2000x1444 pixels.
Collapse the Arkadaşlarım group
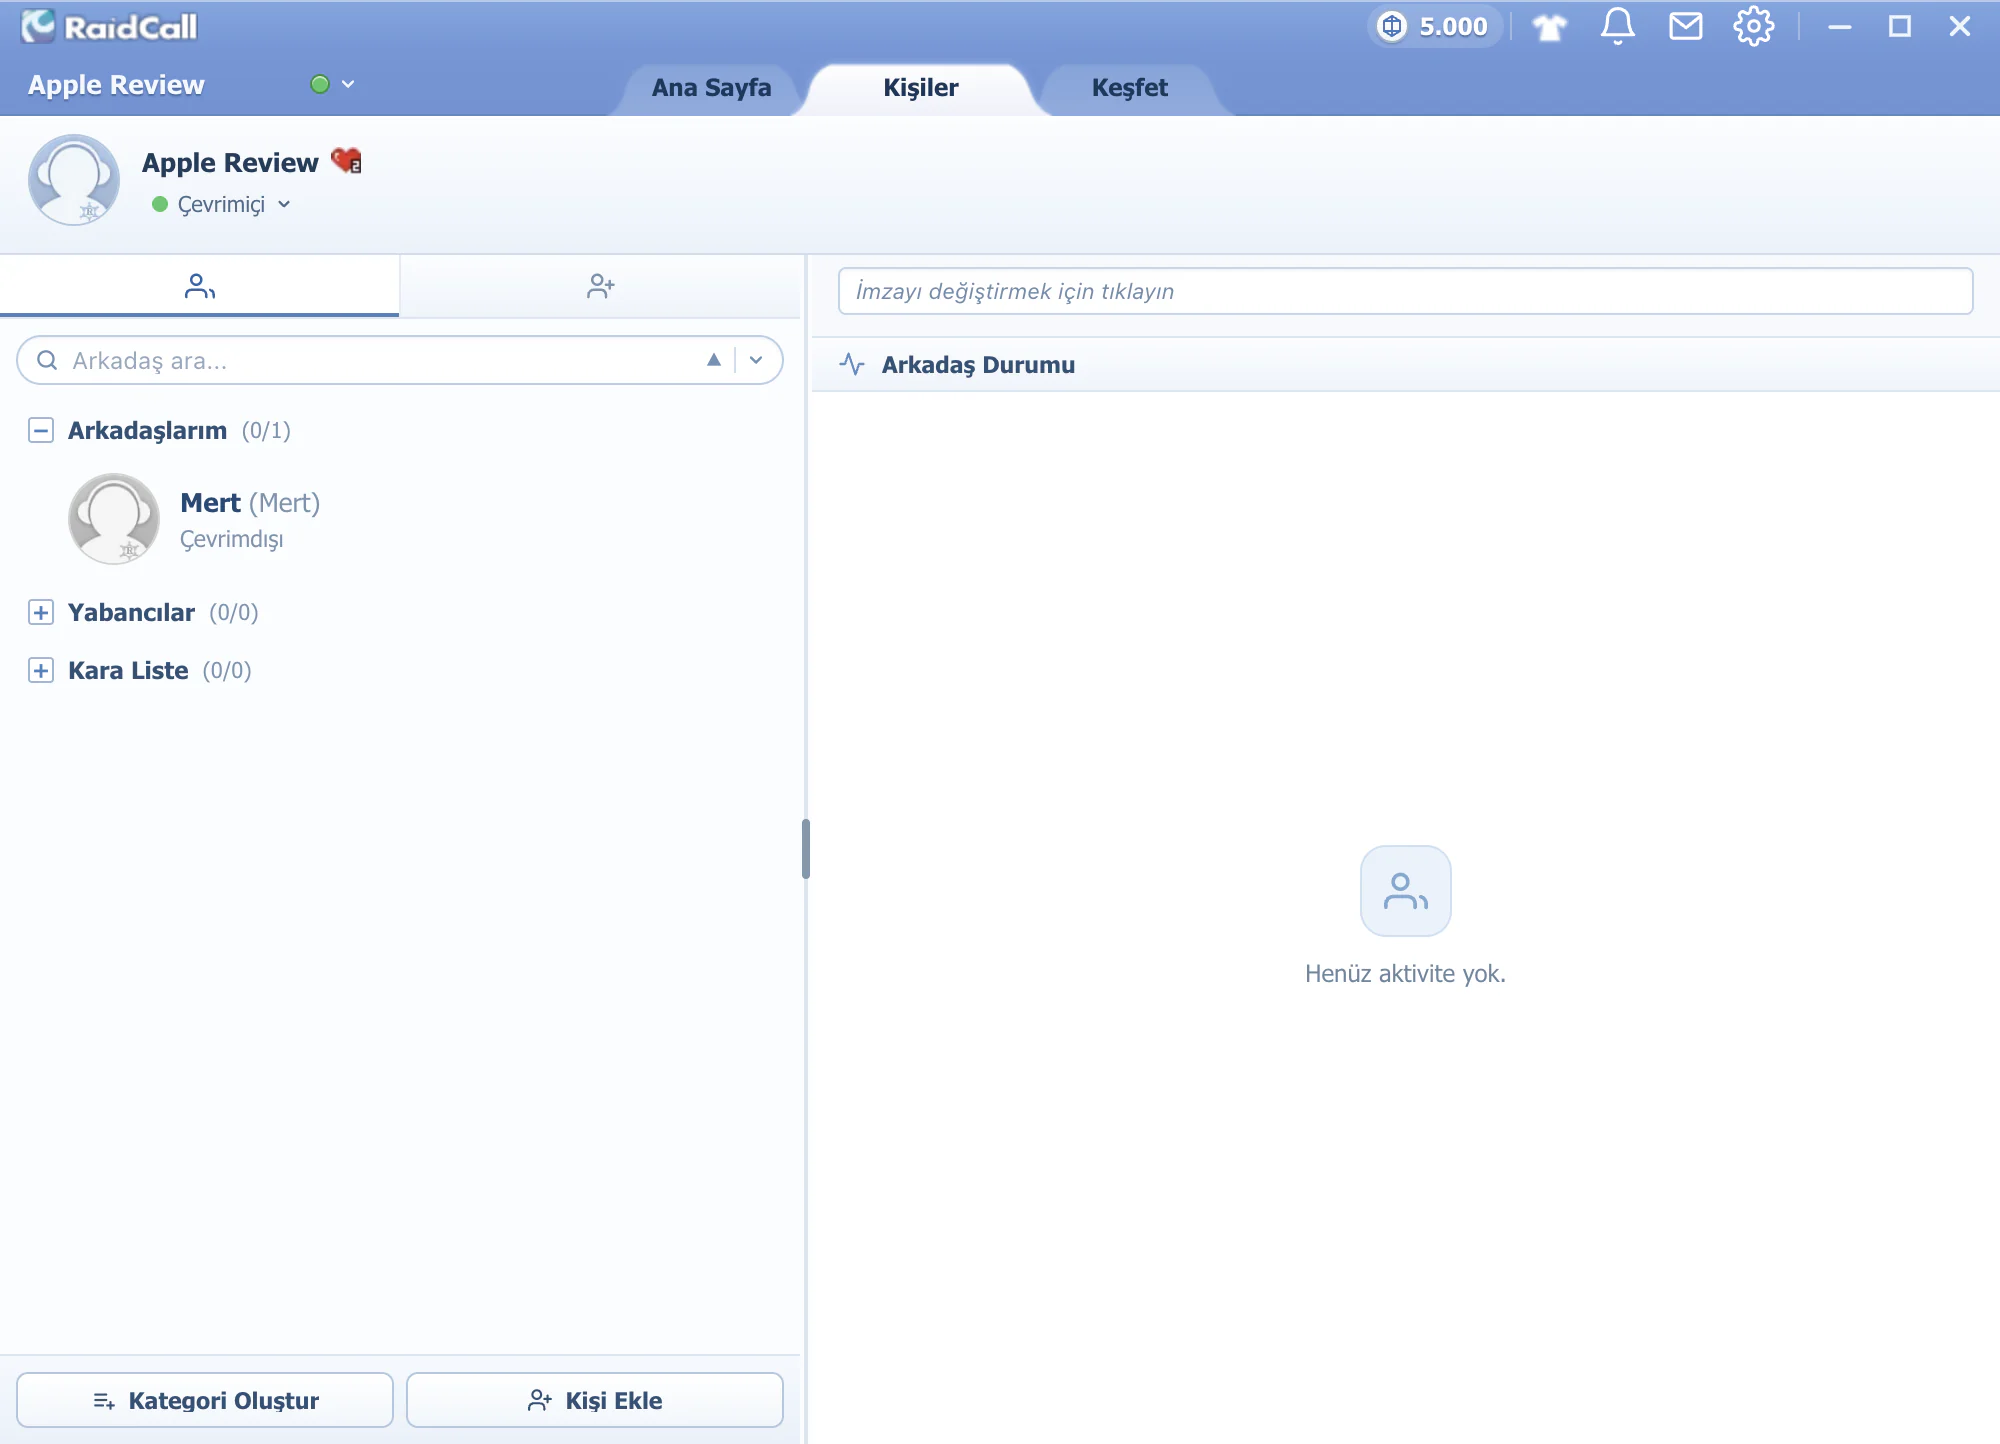tap(41, 431)
